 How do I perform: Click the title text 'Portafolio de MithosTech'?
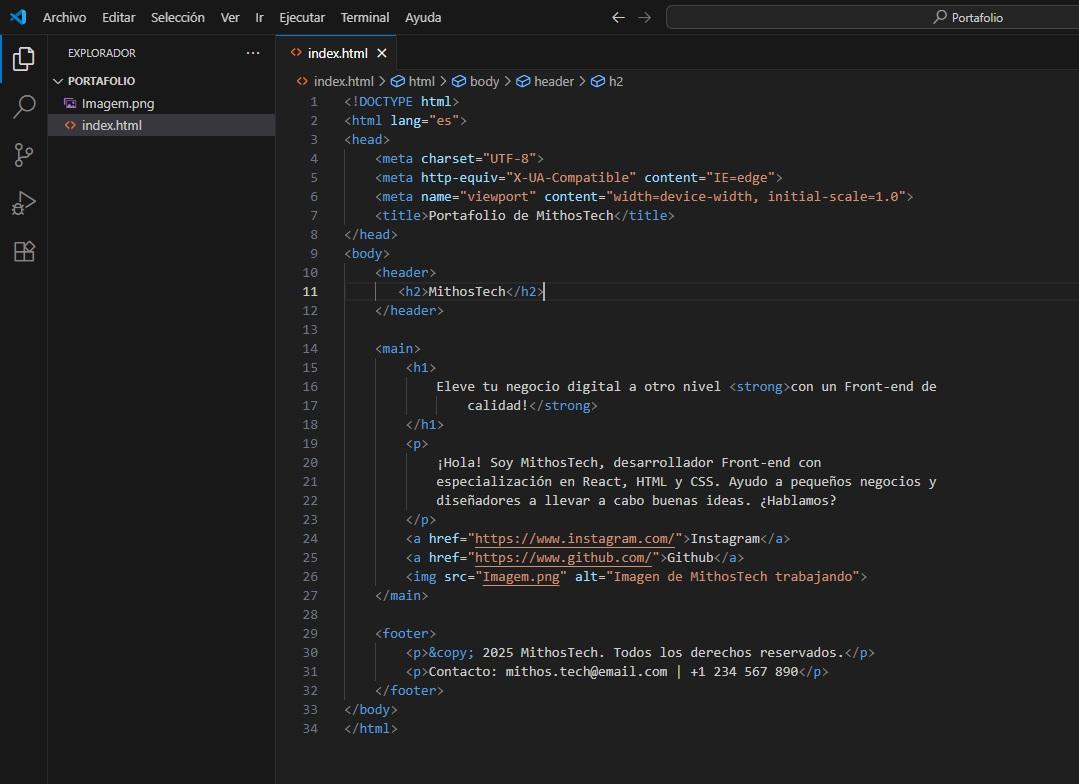click(520, 215)
